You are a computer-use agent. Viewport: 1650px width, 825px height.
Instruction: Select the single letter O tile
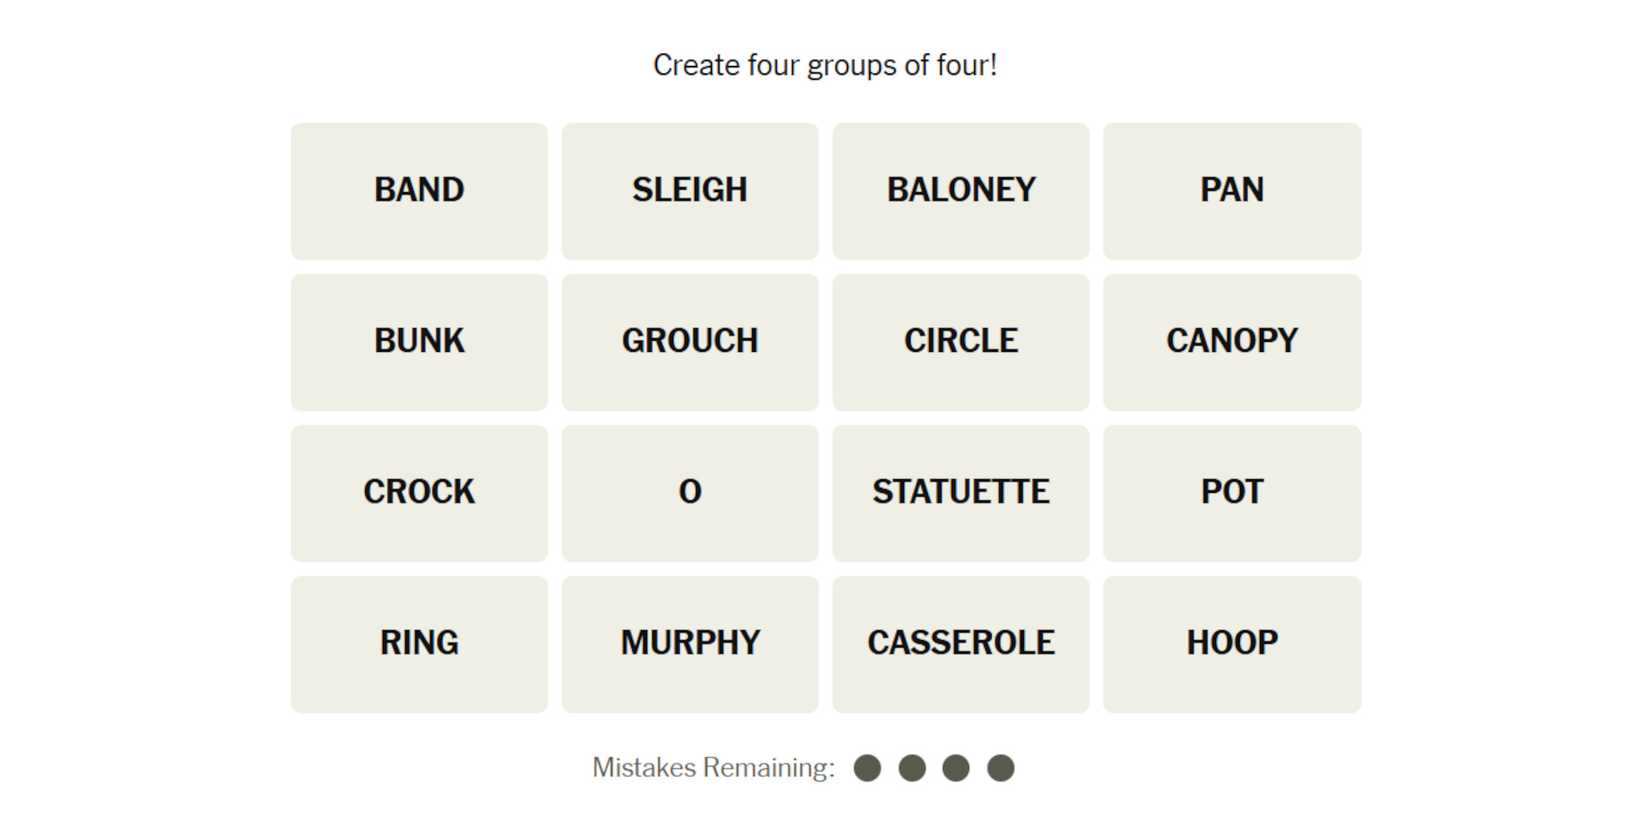pos(690,493)
